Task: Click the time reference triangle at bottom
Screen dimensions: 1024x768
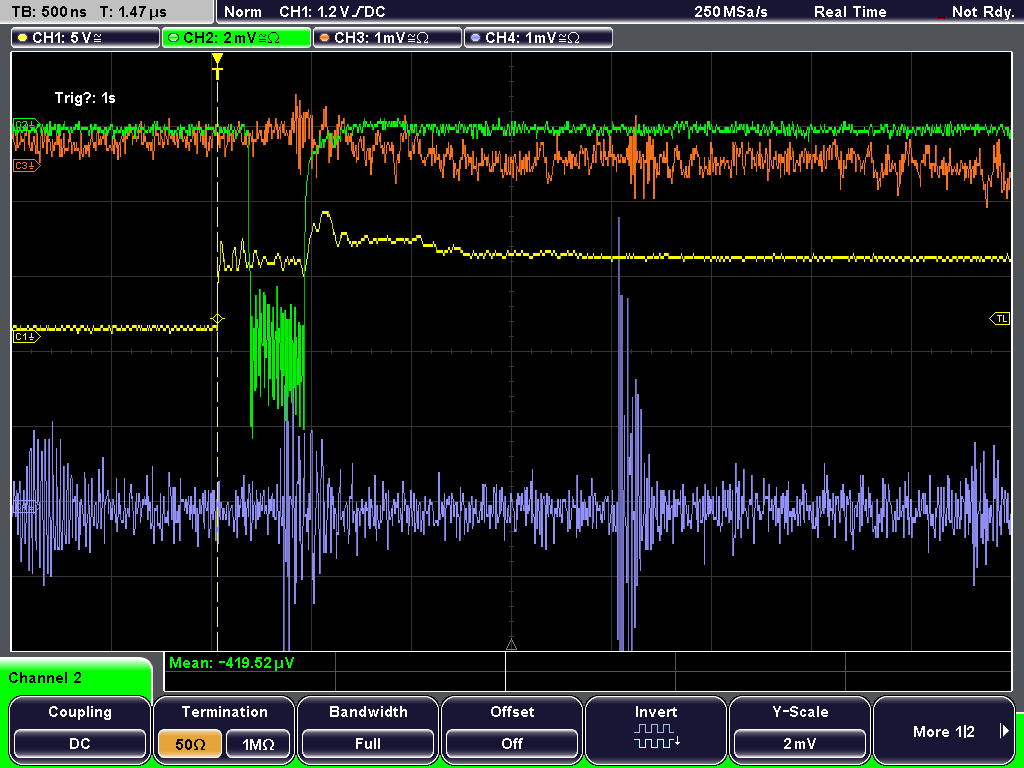Action: click(511, 645)
